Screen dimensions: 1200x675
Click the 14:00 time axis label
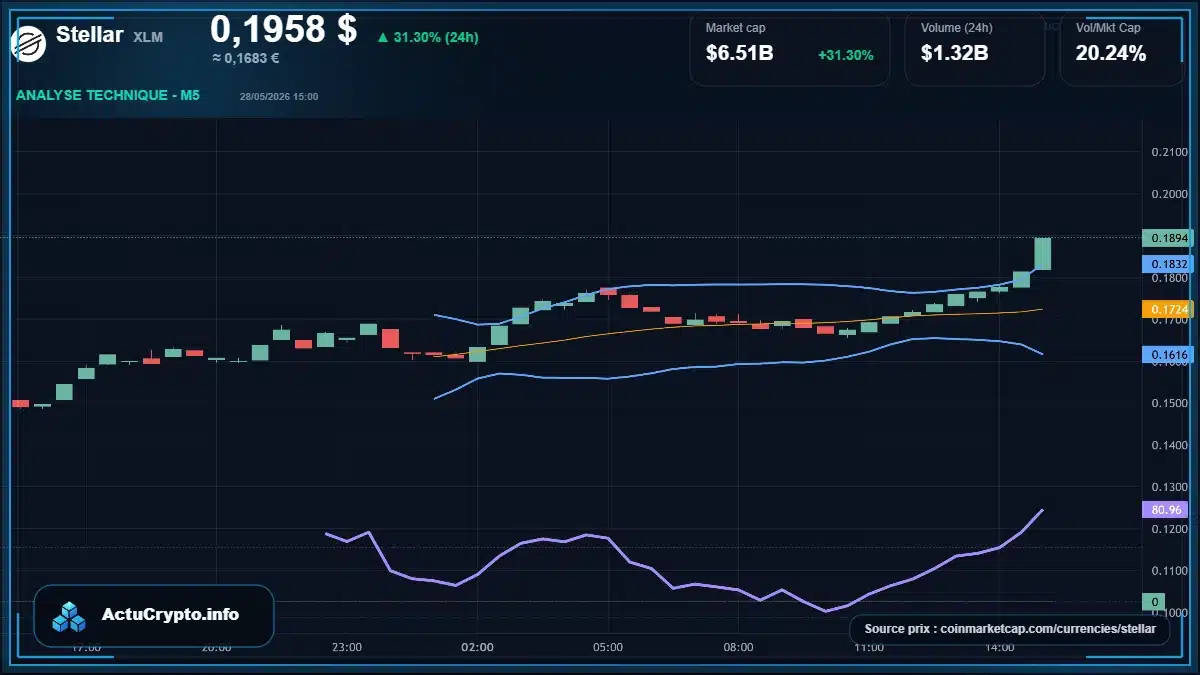(x=999, y=647)
